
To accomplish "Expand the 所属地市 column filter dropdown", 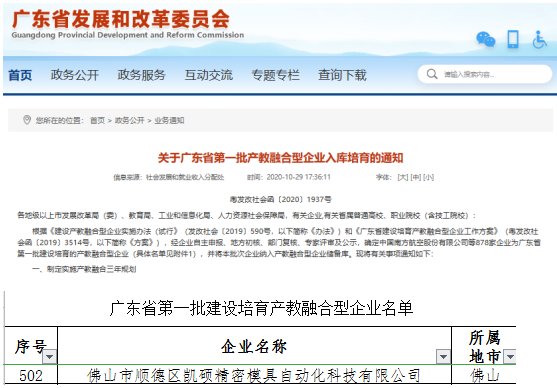I will point(510,356).
